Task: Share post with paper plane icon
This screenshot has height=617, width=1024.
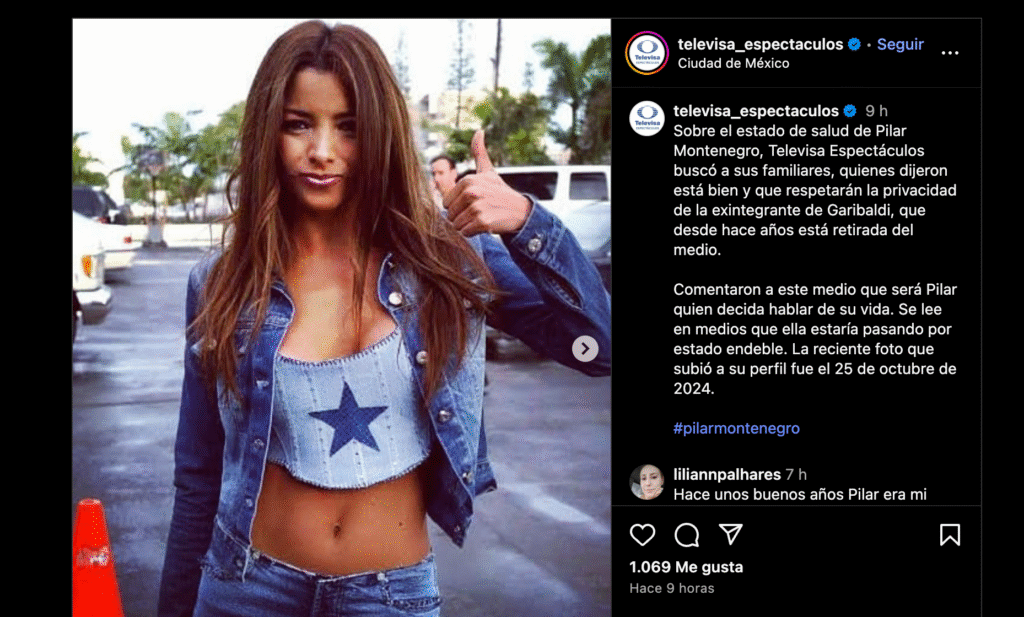Action: point(730,535)
